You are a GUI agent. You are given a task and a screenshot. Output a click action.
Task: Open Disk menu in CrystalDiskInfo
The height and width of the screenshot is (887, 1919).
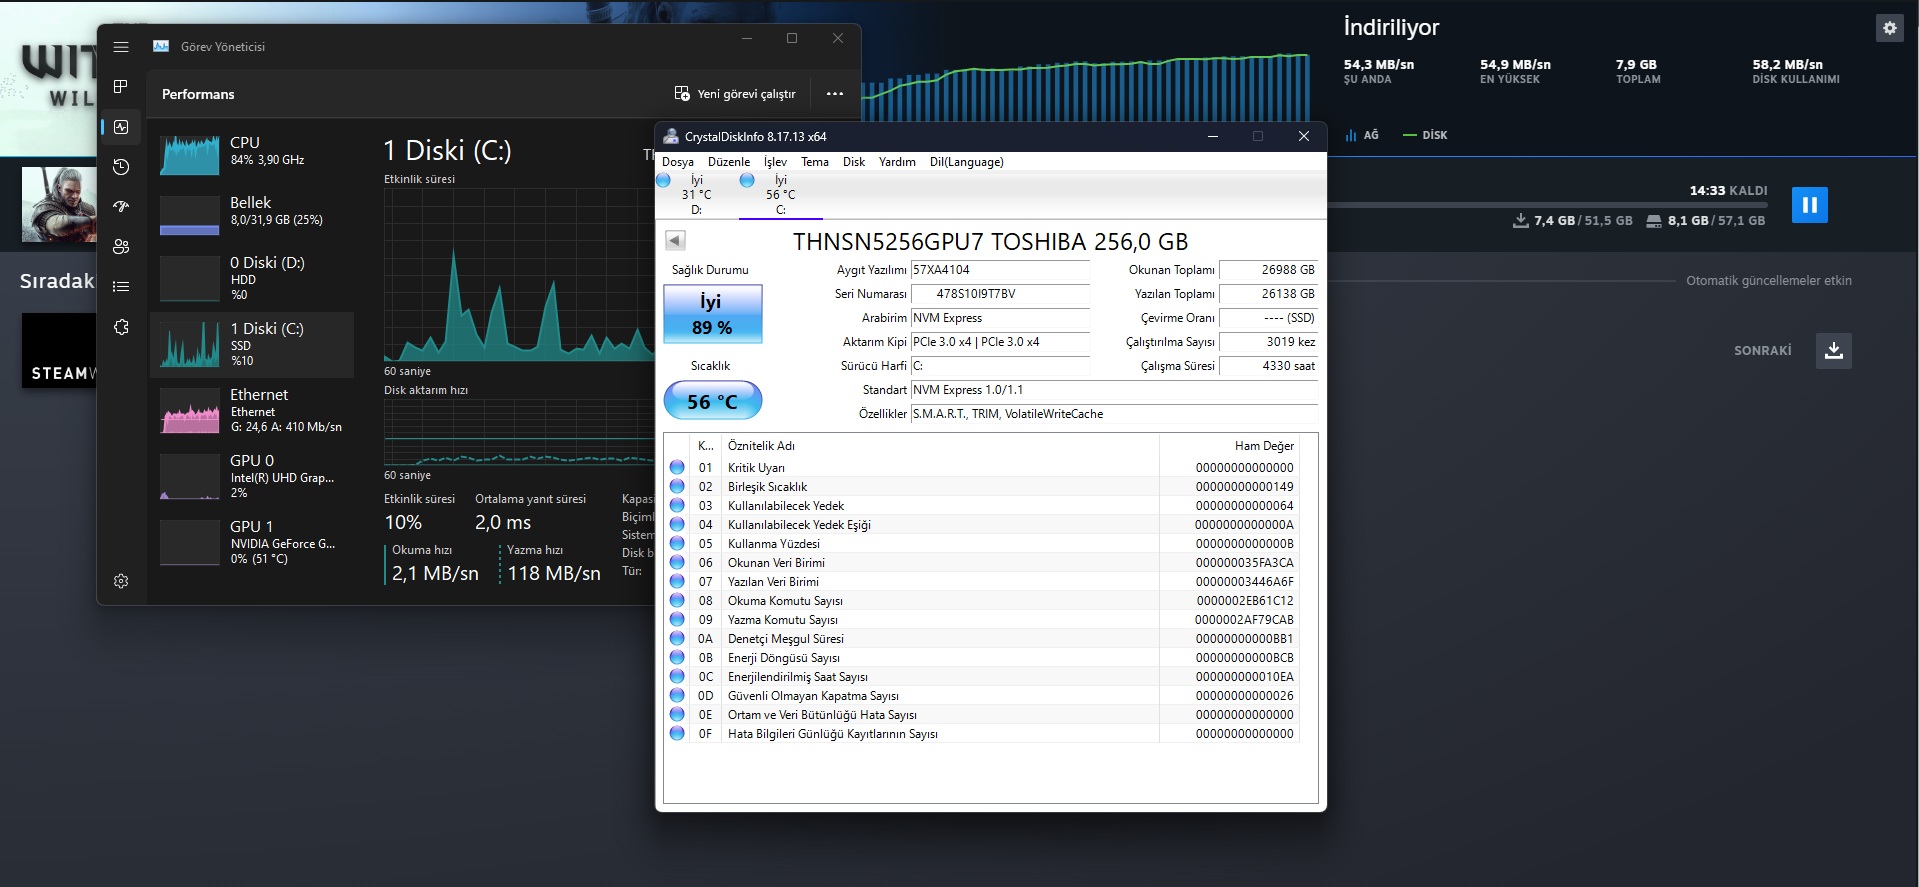click(854, 162)
